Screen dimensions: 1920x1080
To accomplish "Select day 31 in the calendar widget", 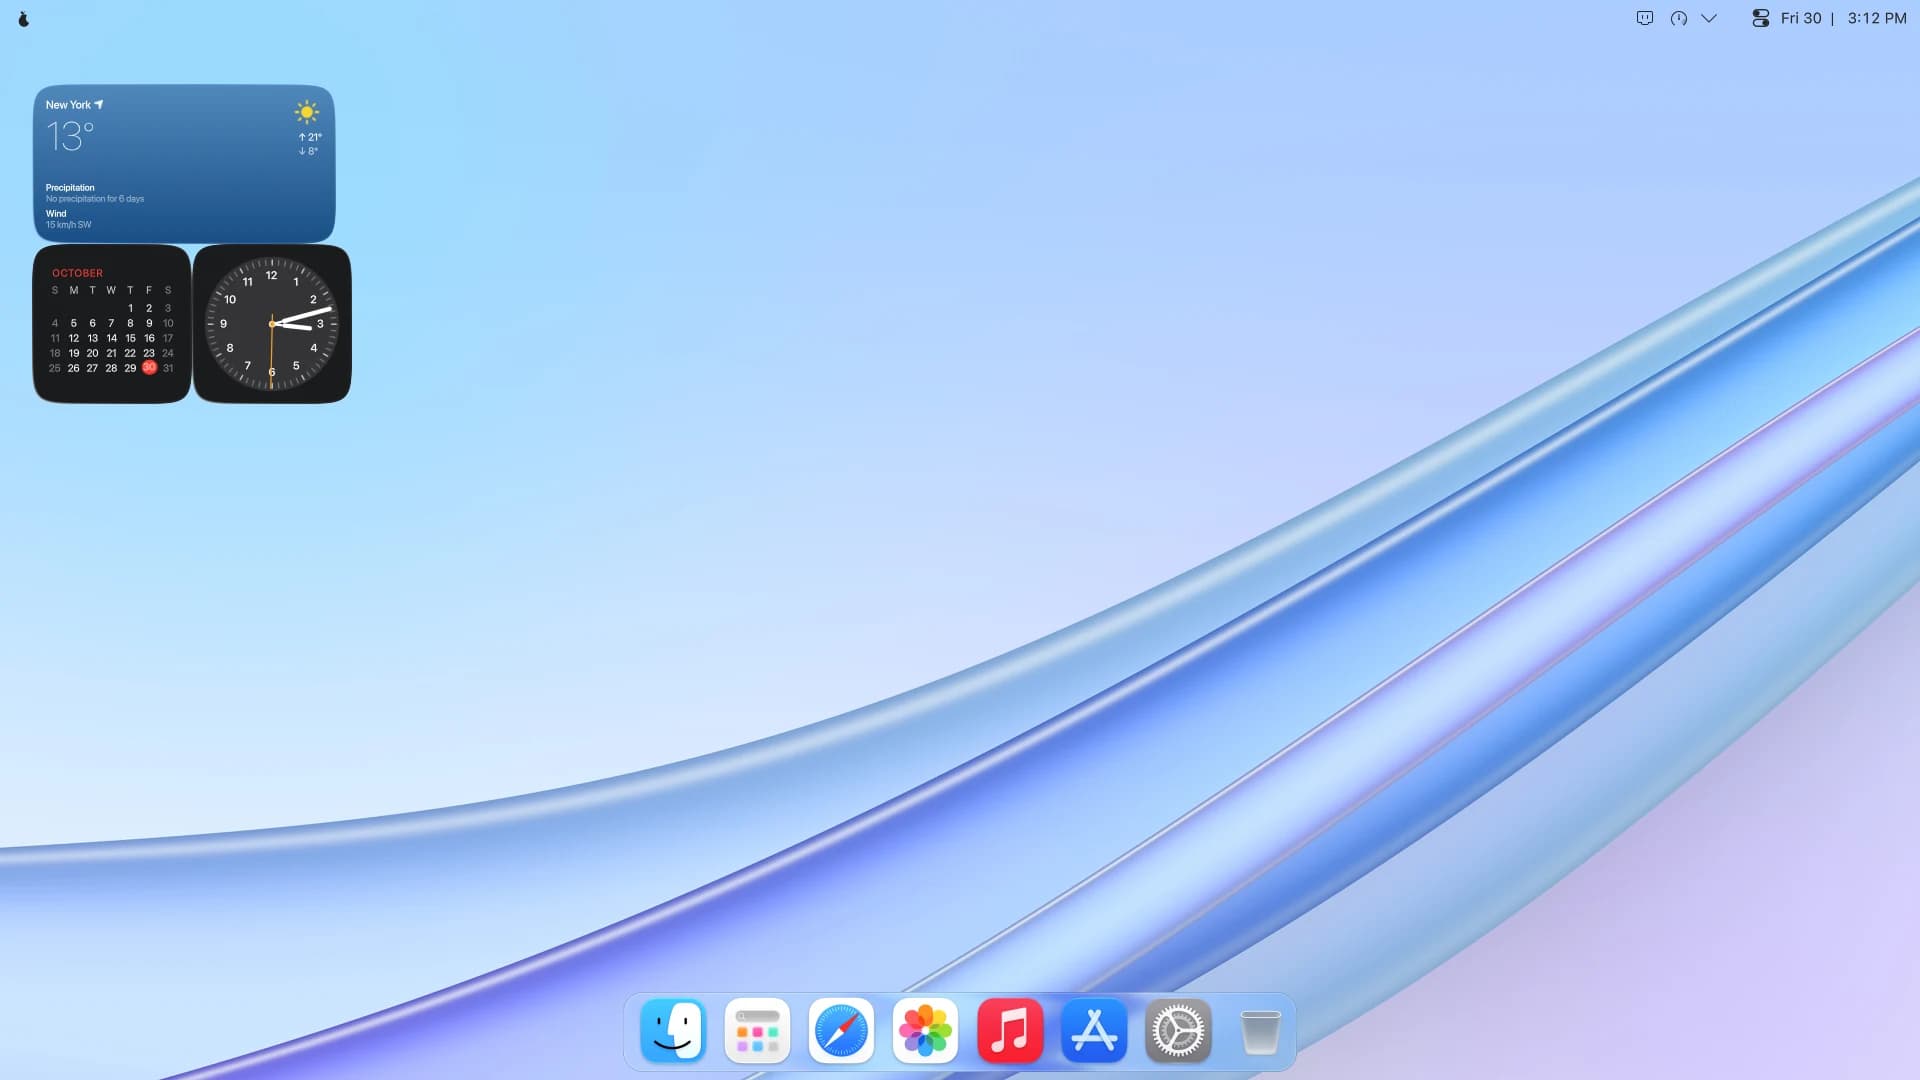I will 168,368.
